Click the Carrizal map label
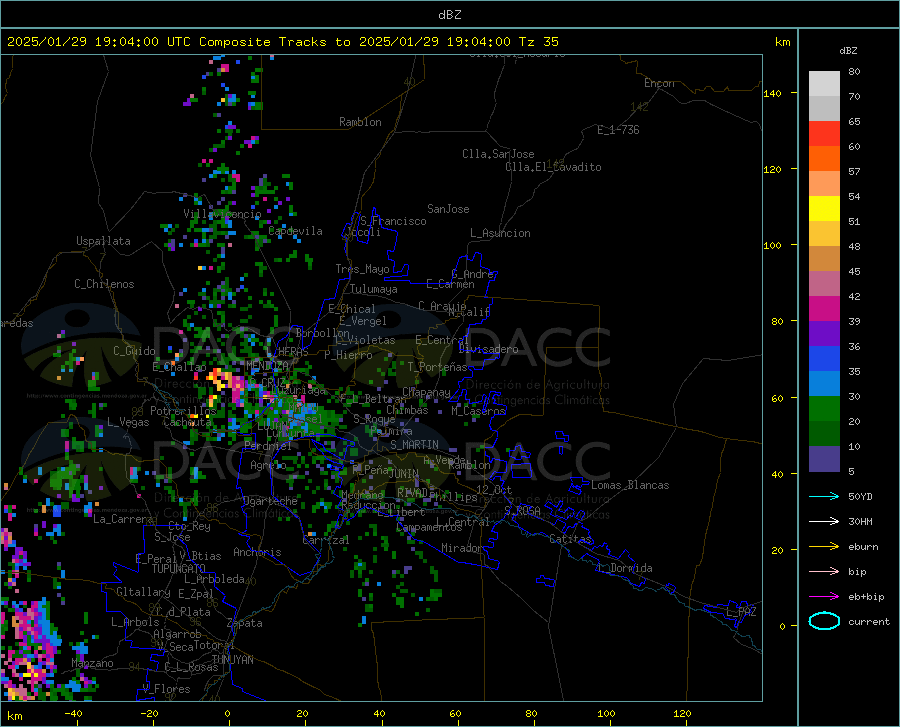 pyautogui.click(x=325, y=540)
